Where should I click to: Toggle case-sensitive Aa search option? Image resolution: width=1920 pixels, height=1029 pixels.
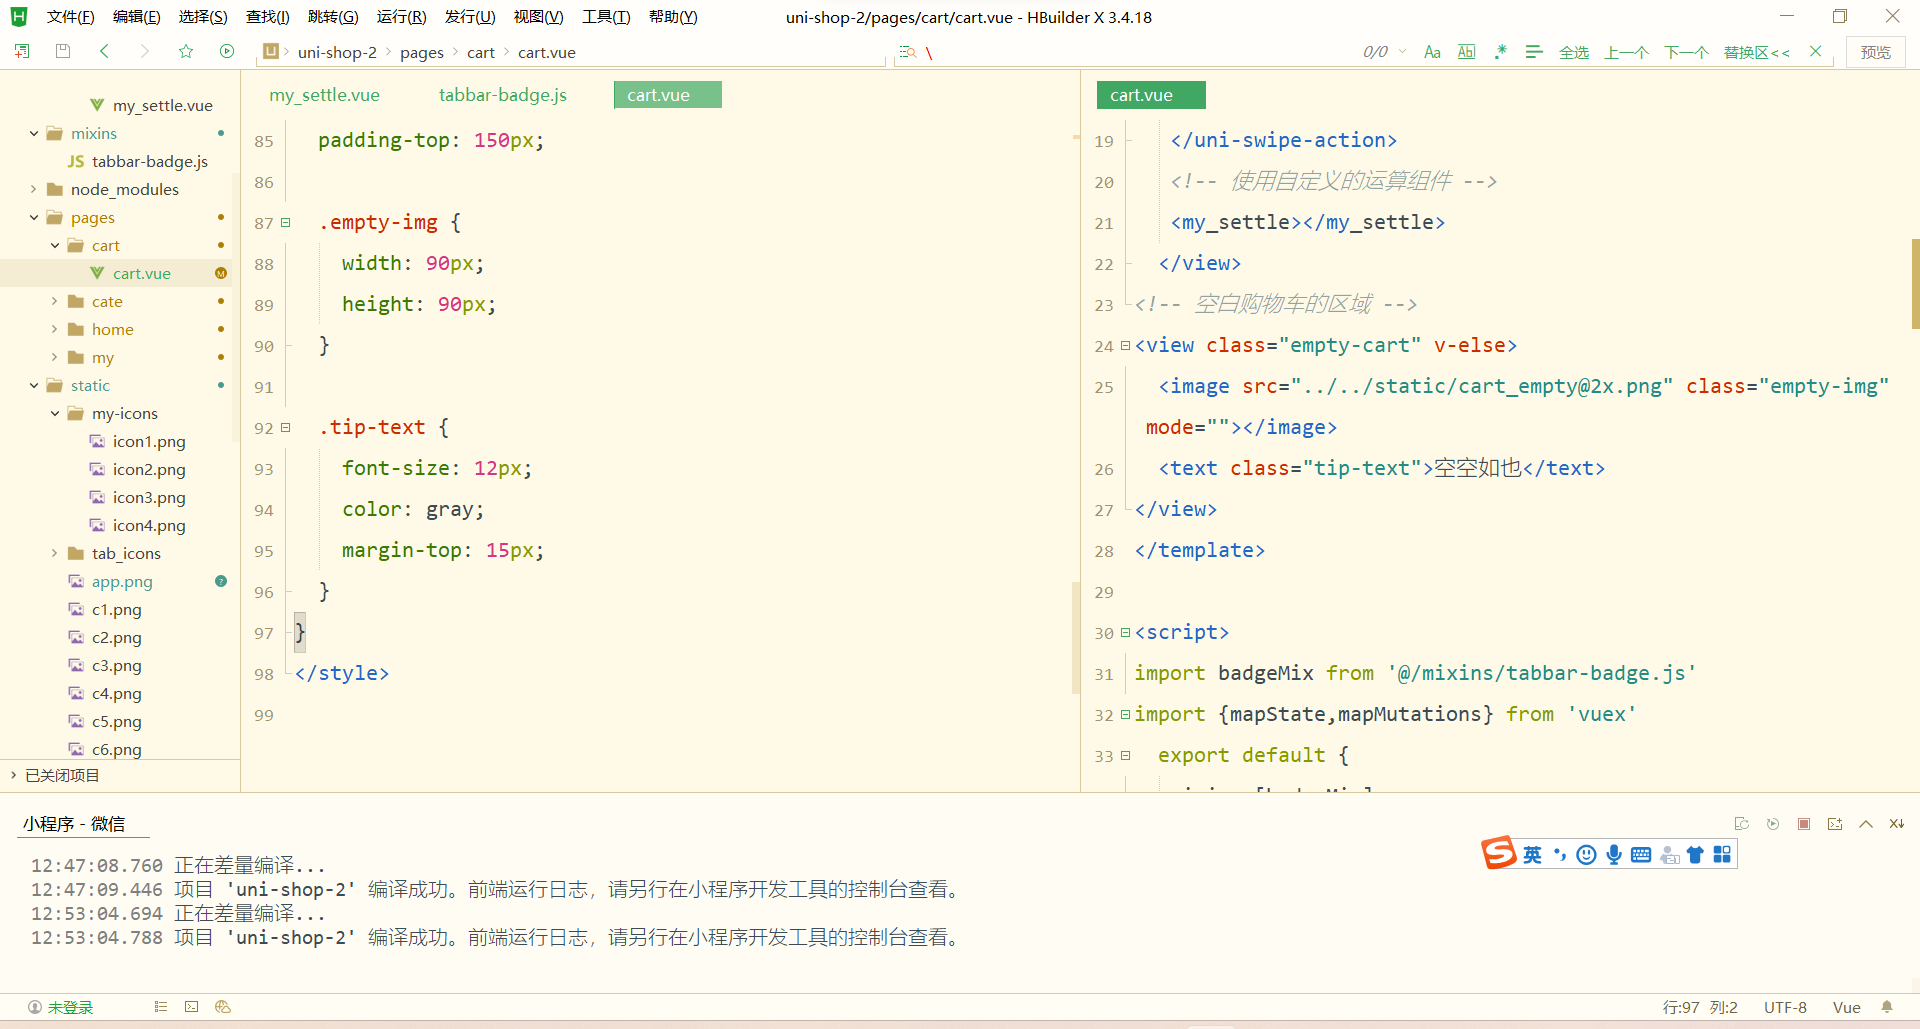pyautogui.click(x=1432, y=52)
